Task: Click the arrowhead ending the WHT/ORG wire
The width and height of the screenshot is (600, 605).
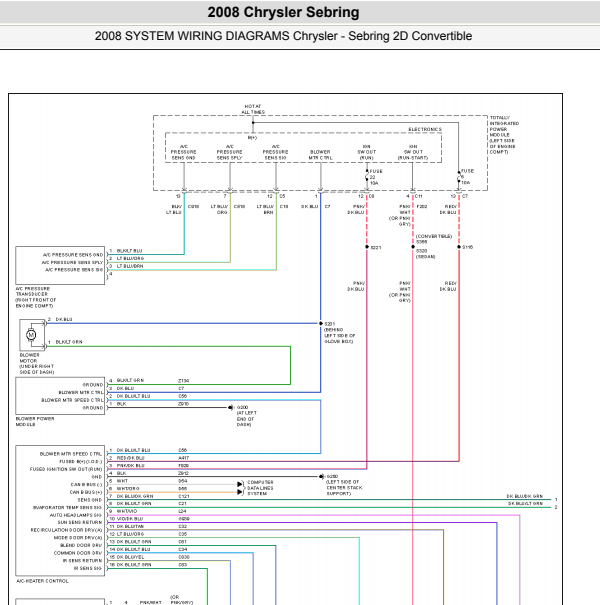Action: pos(240,492)
